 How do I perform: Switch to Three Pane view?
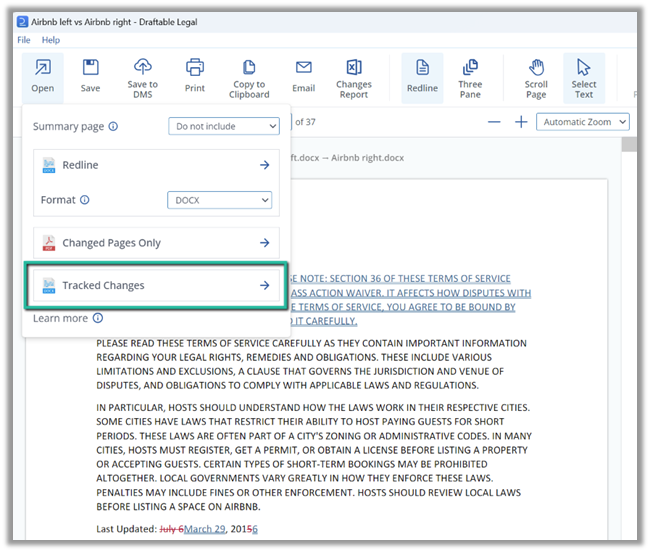(x=470, y=77)
